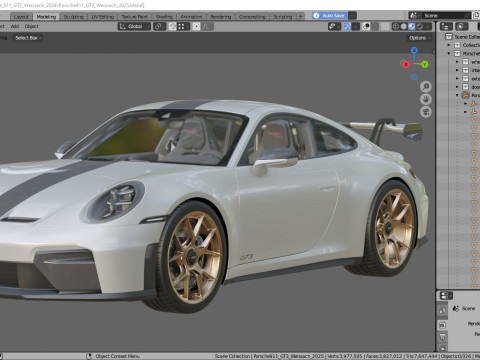
Task: Click the Scene icon in properties panel
Action: pos(456,309)
